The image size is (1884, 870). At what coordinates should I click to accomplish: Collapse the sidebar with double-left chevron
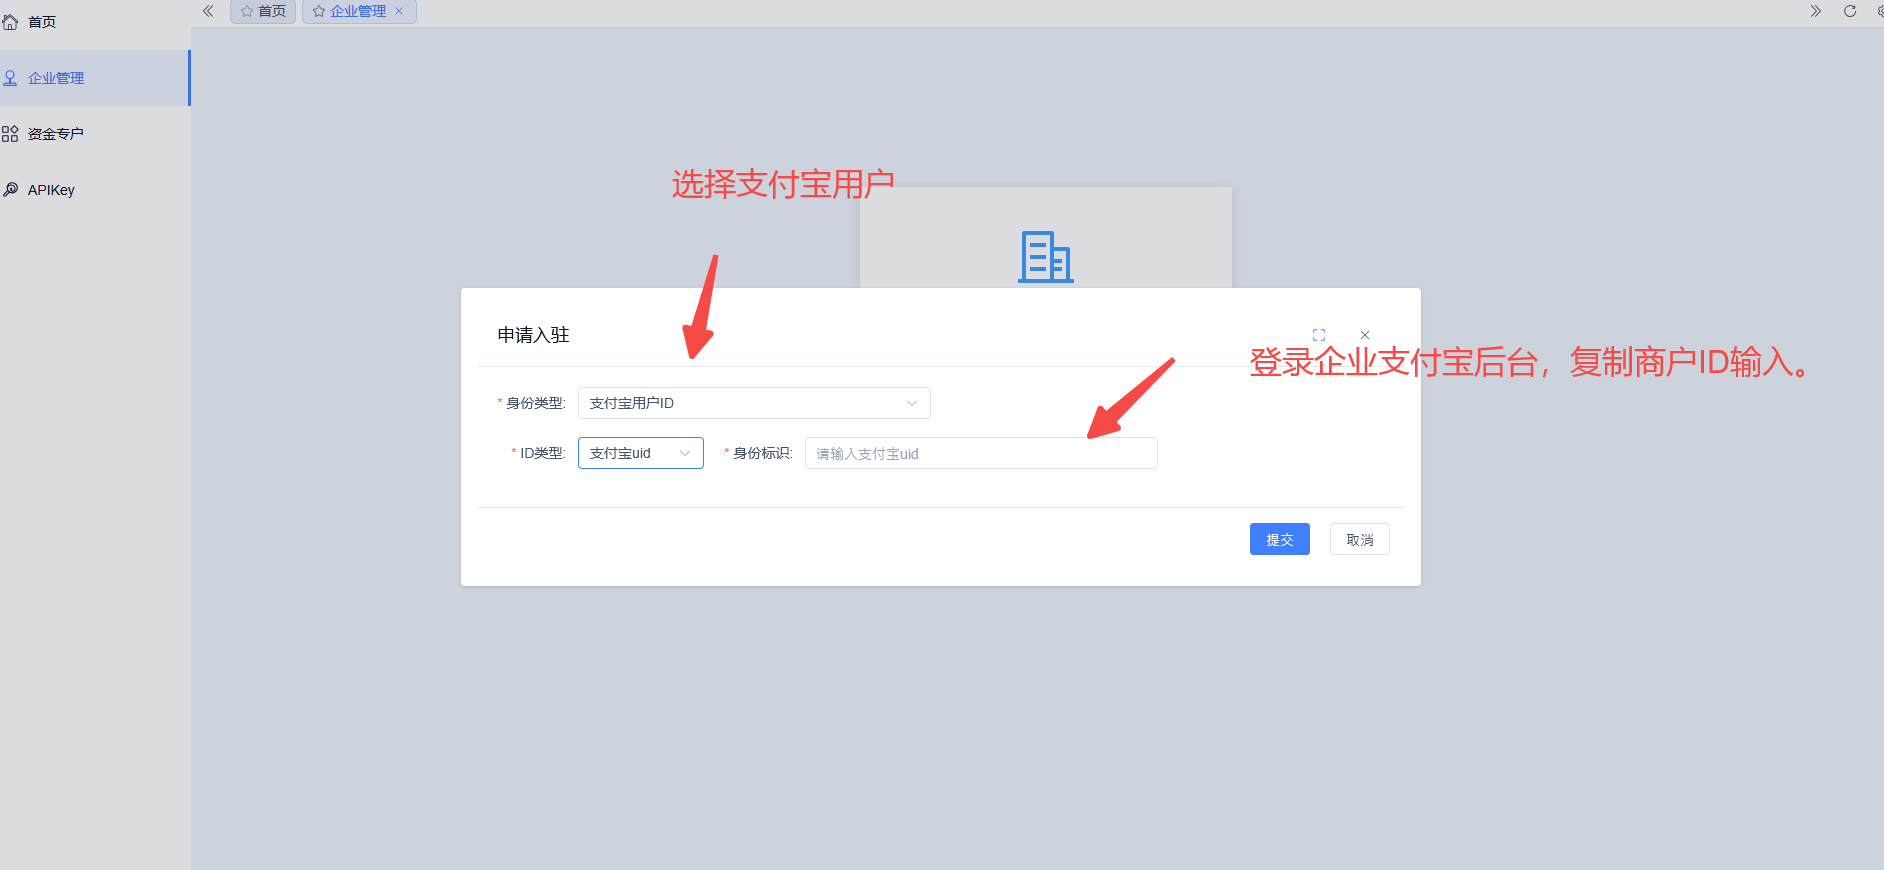point(208,11)
